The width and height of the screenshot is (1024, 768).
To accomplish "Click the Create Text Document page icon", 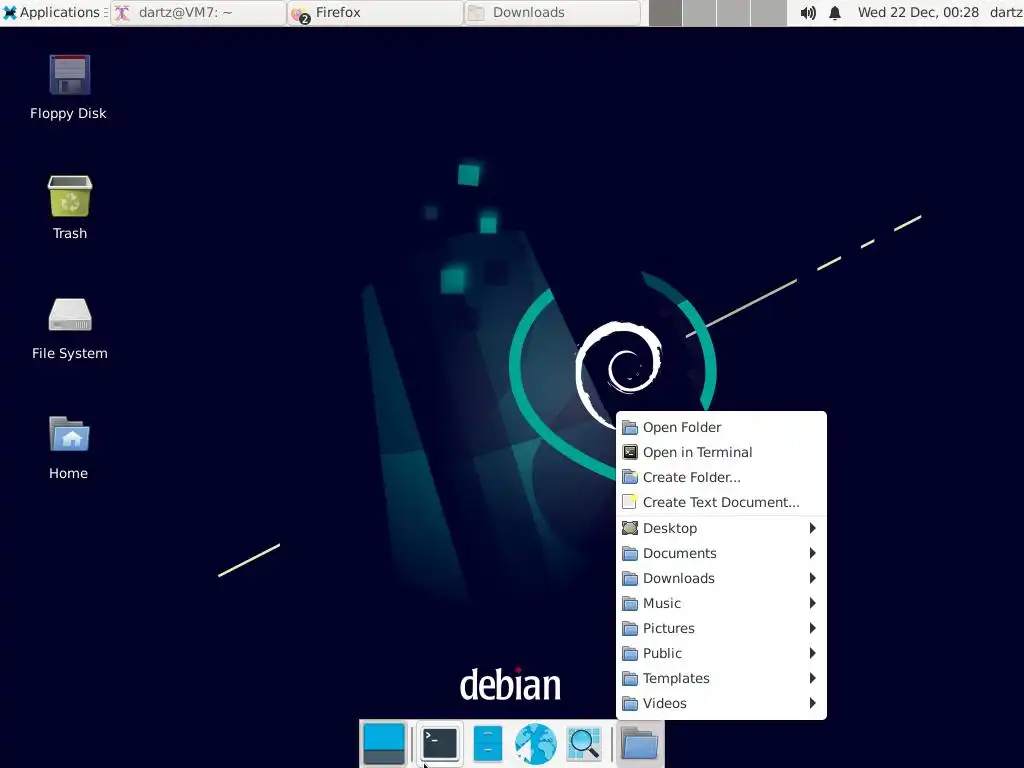I will tap(630, 502).
